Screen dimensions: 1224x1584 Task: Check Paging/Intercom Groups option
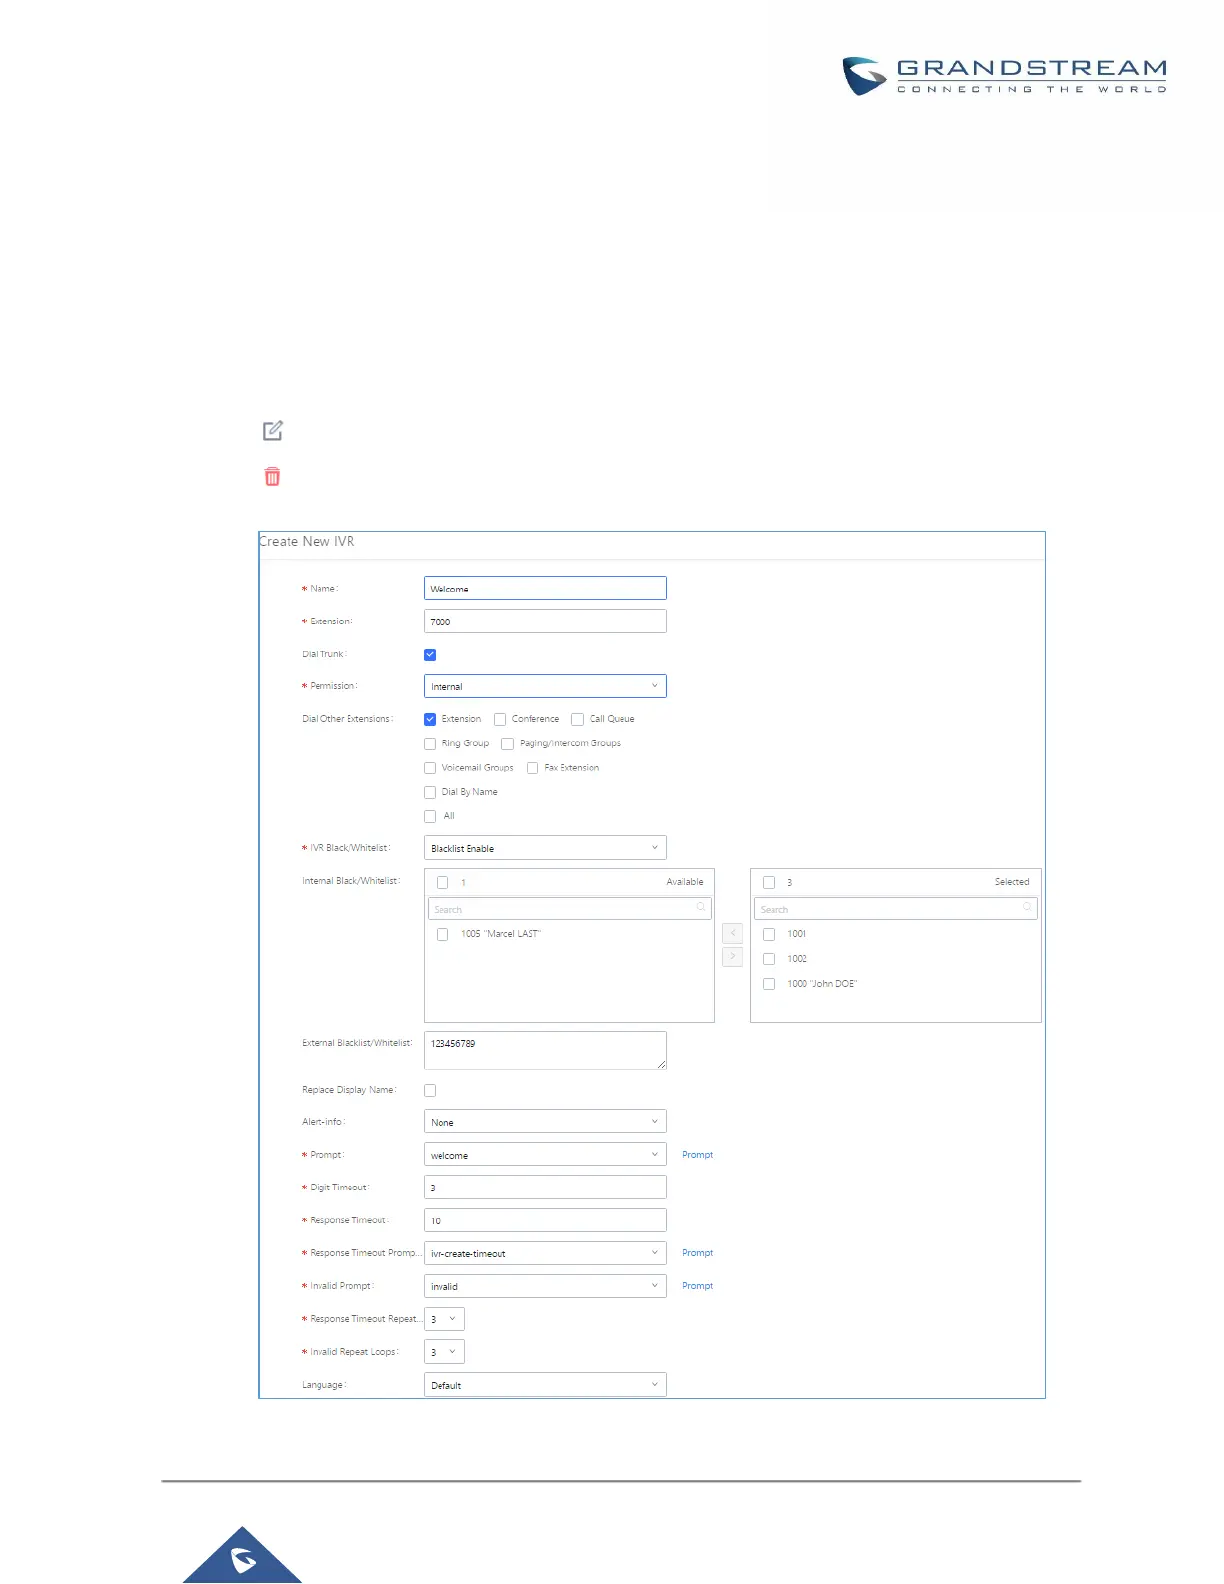[x=507, y=744]
